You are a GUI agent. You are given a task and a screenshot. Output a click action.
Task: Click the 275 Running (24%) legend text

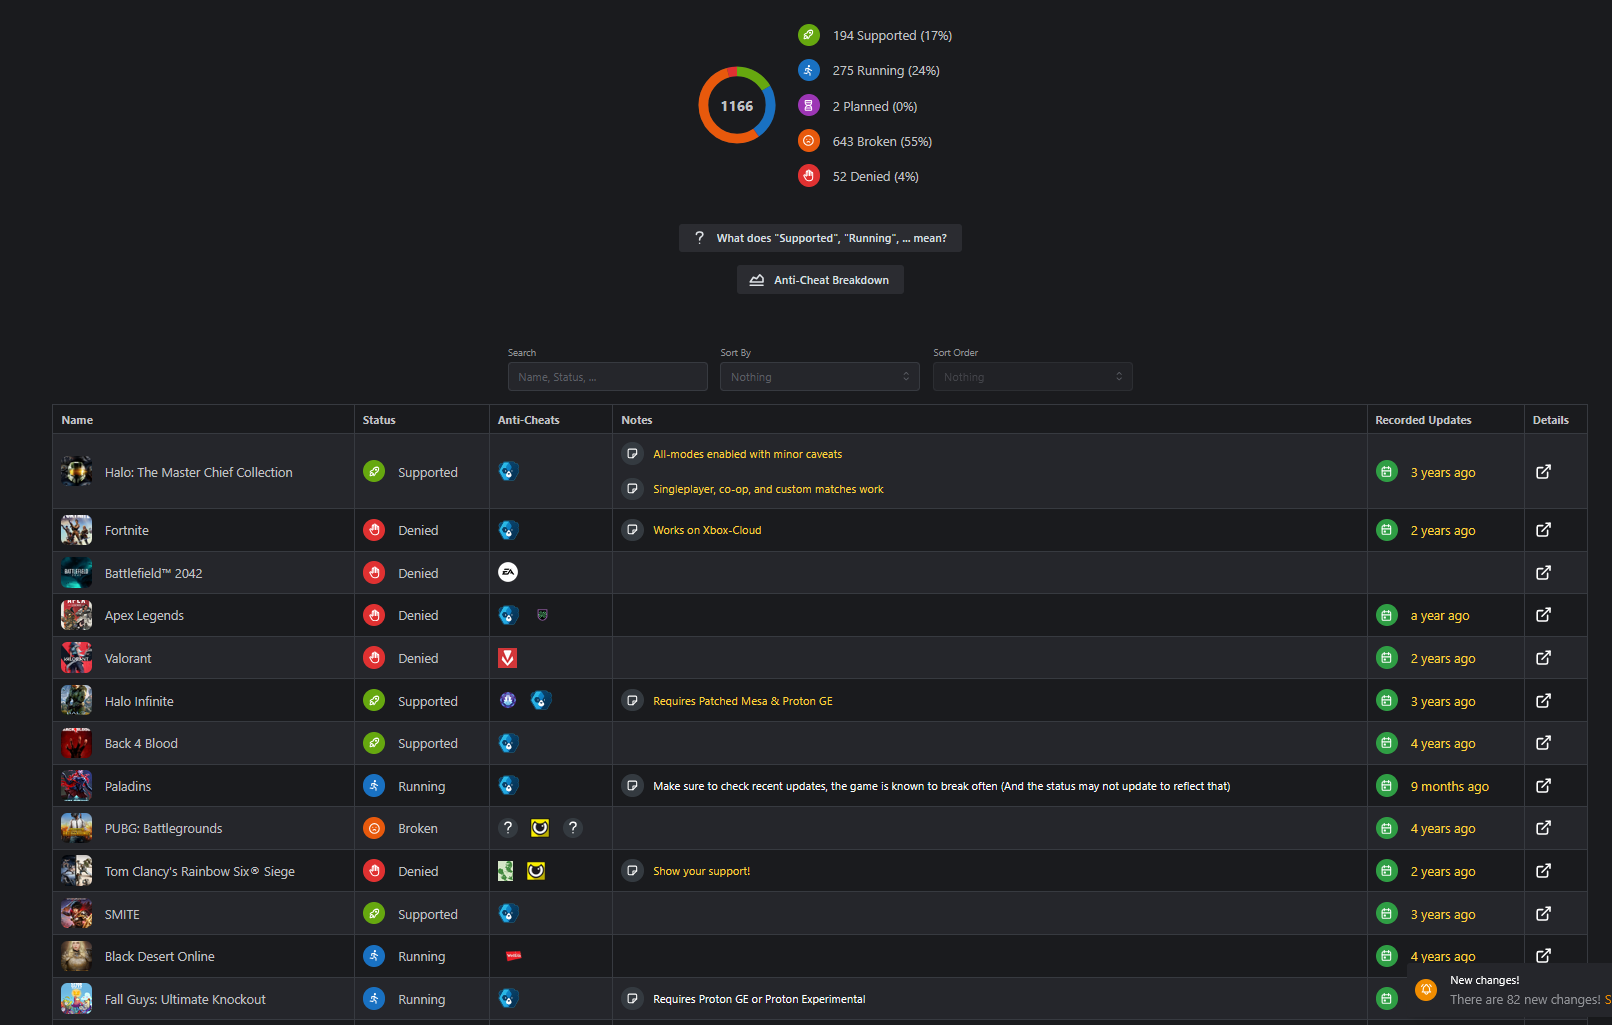click(886, 71)
